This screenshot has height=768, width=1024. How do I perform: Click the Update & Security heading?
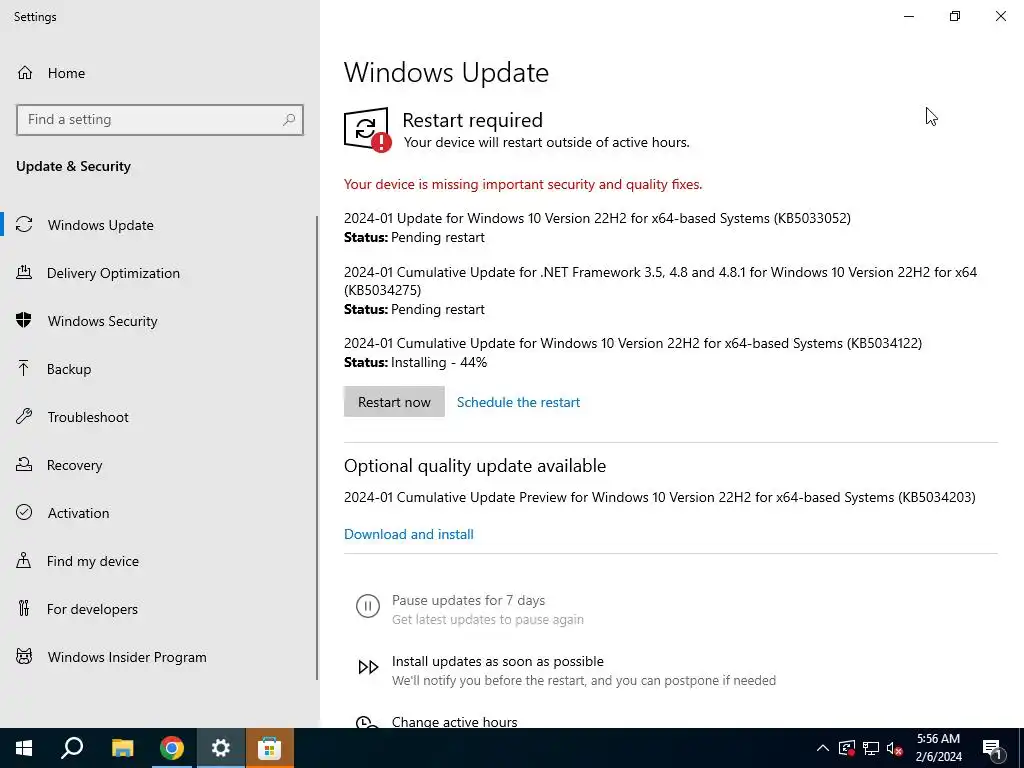[73, 166]
